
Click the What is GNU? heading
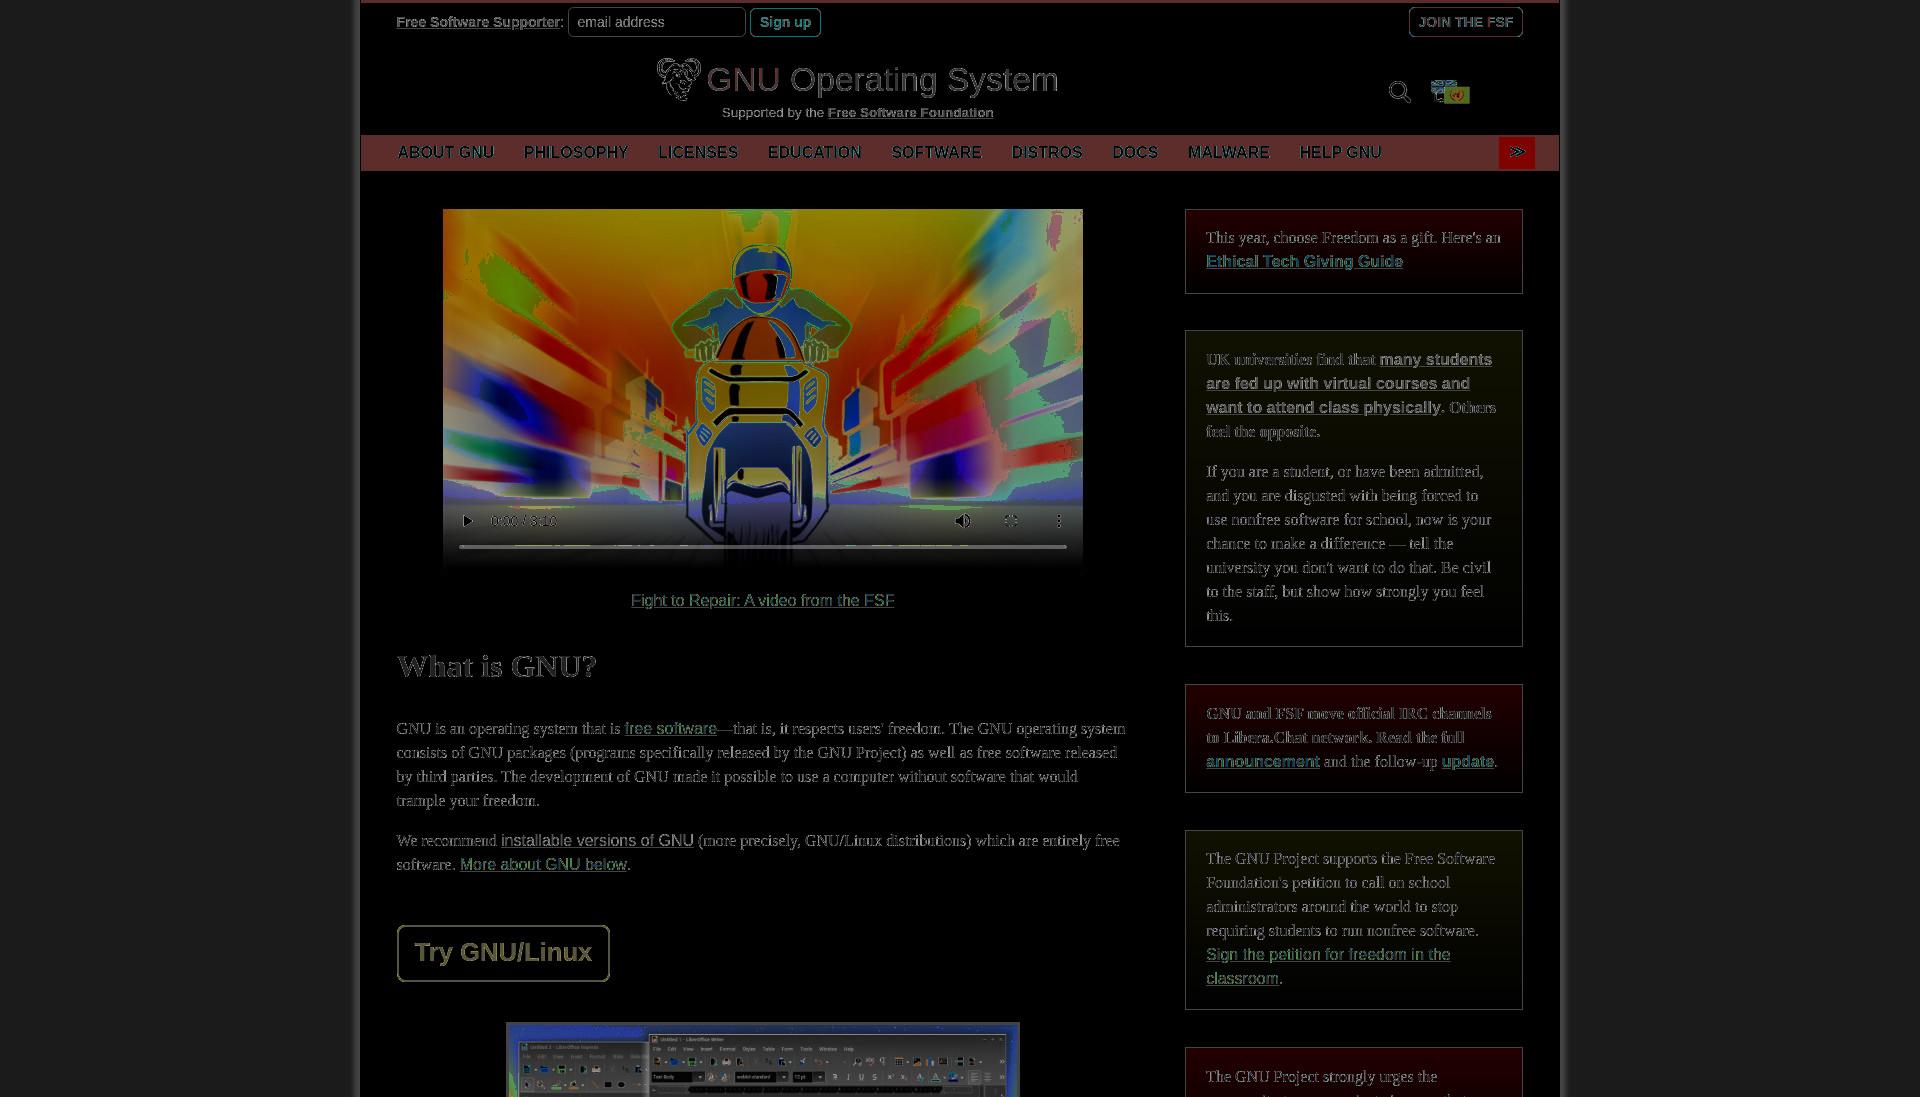[497, 667]
